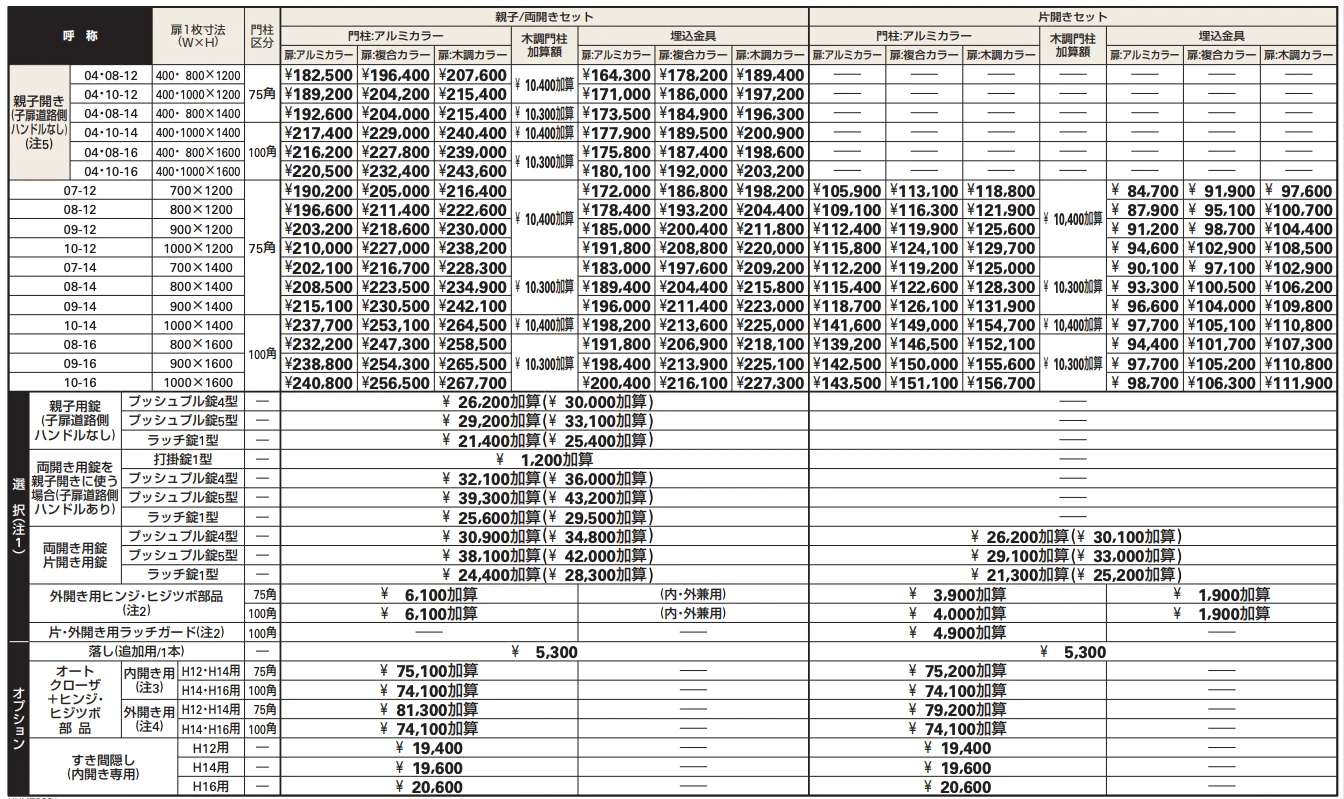Select the ¥81,300加算 value

coord(430,710)
